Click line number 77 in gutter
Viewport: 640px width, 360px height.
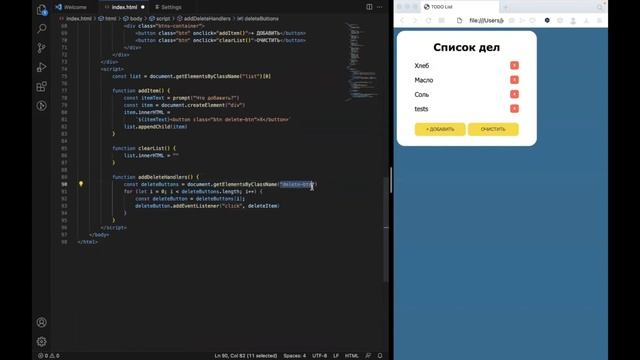tap(64, 91)
